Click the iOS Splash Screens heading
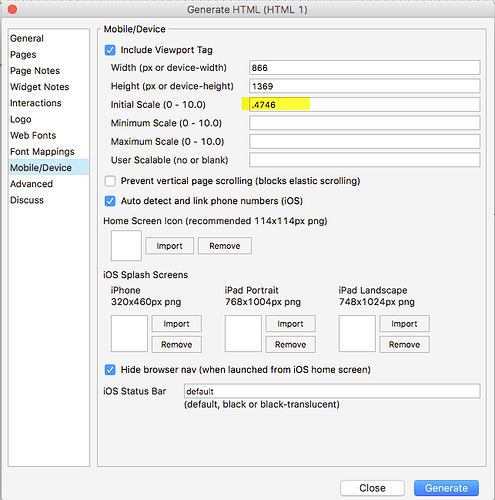495x500 pixels. click(146, 275)
